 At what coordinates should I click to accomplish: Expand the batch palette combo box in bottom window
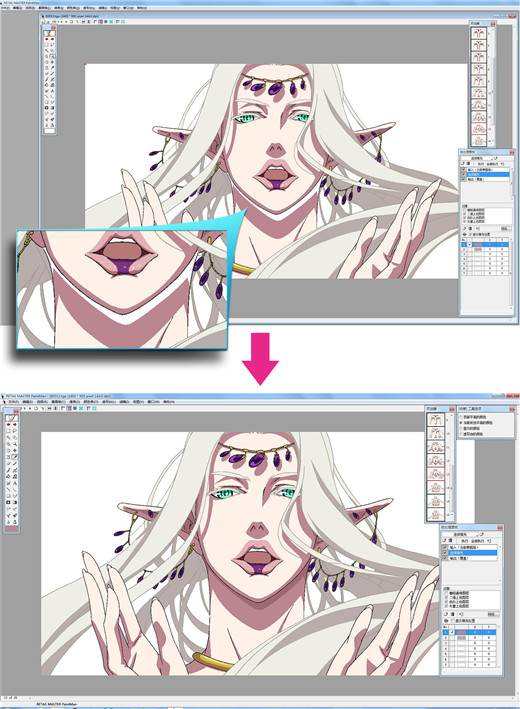click(461, 534)
